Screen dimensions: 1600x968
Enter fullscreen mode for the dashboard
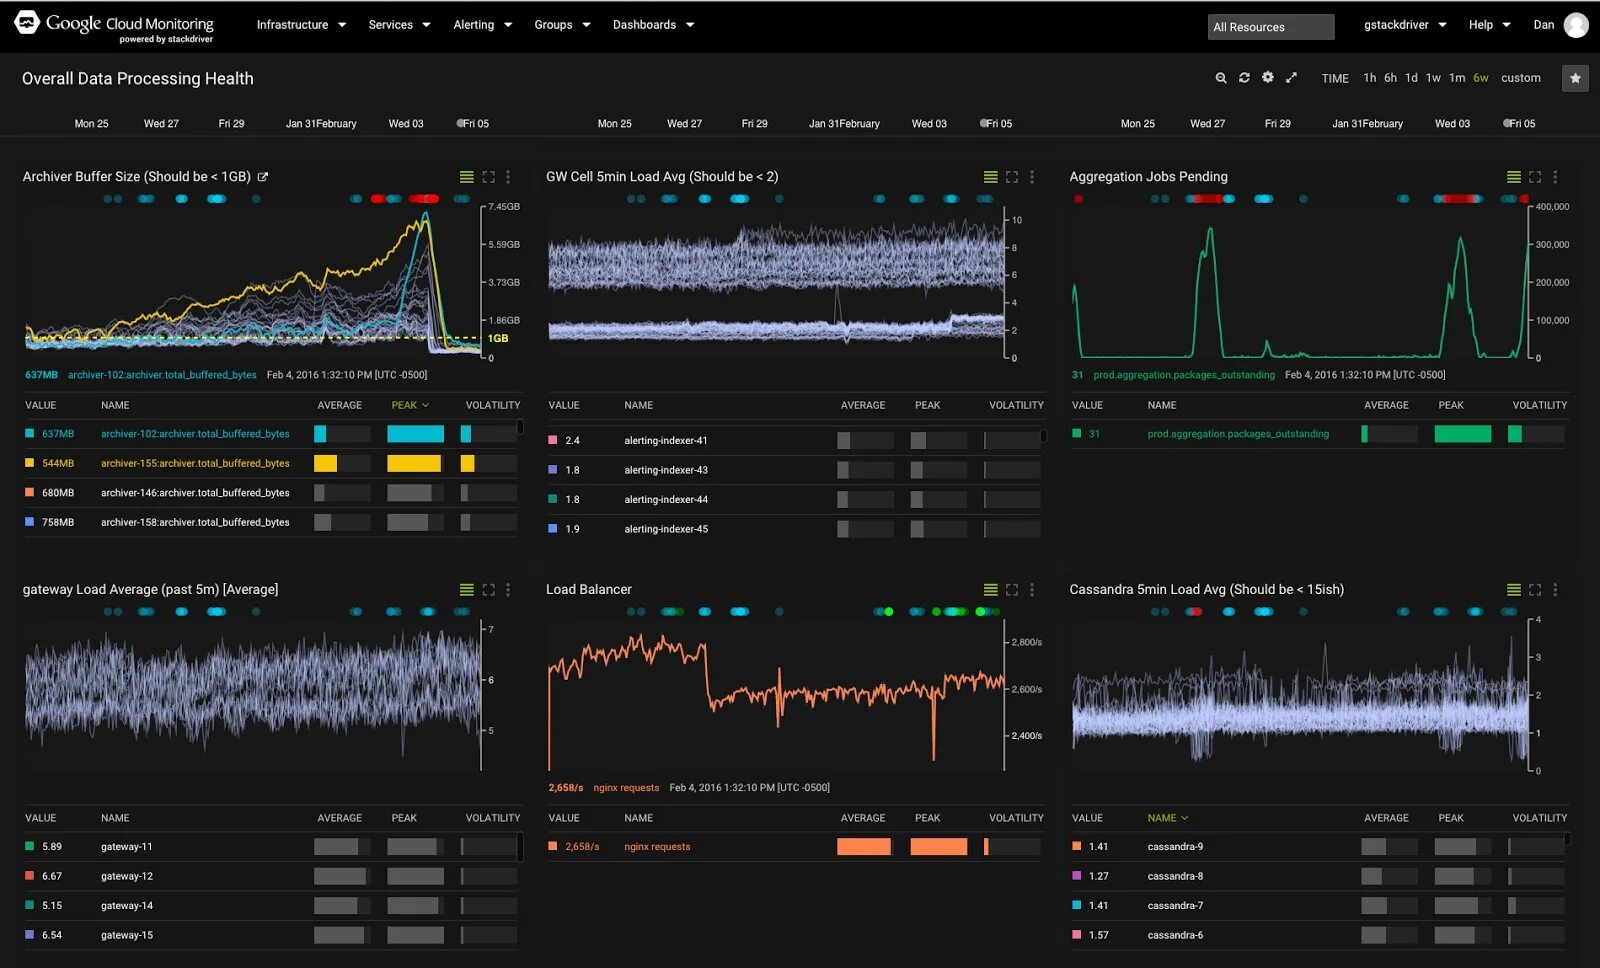pos(1292,77)
